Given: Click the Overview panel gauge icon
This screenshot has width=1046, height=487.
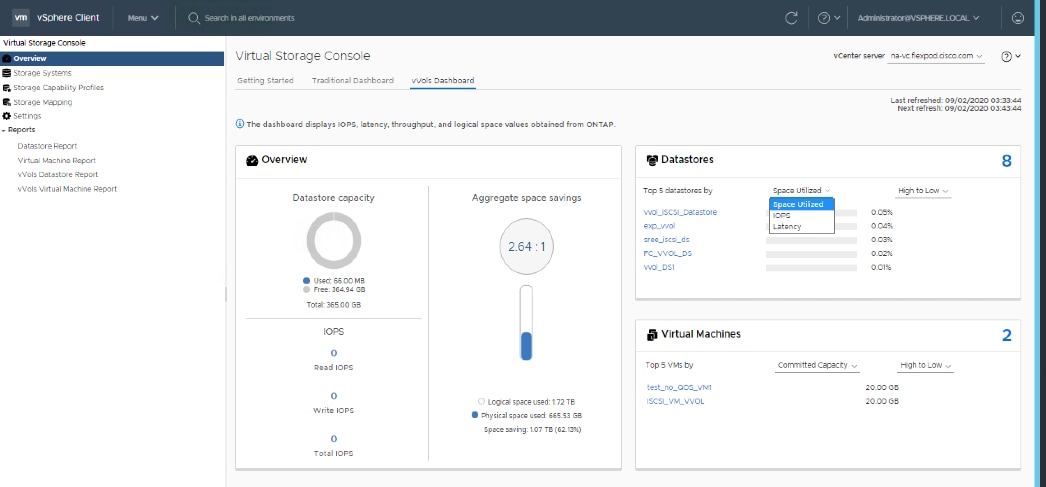Looking at the screenshot, I should click(x=252, y=160).
